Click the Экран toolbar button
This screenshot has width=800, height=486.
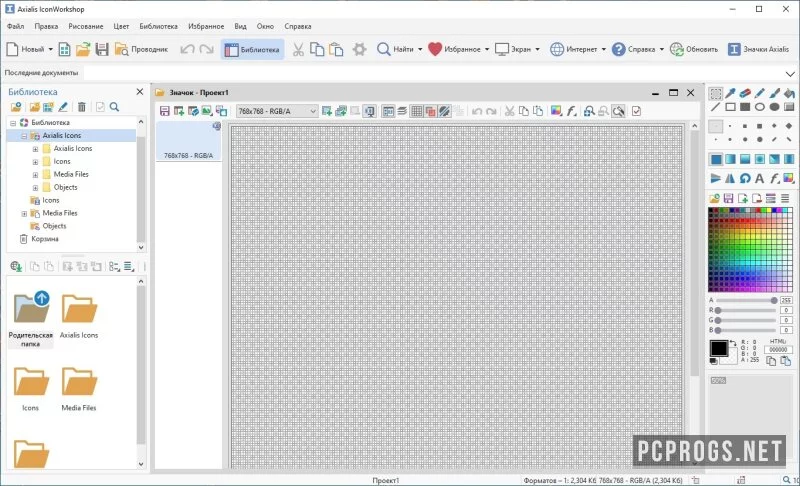pyautogui.click(x=513, y=49)
